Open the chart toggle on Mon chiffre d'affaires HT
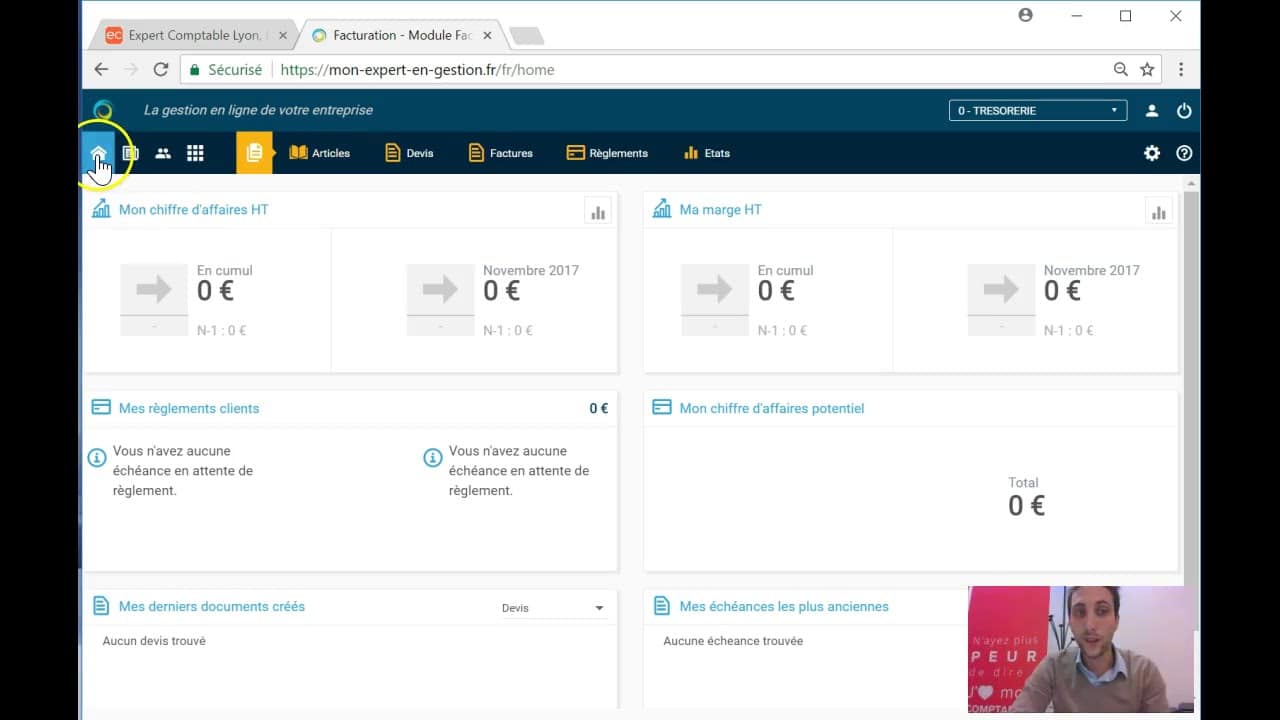This screenshot has width=1280, height=720. click(x=598, y=210)
